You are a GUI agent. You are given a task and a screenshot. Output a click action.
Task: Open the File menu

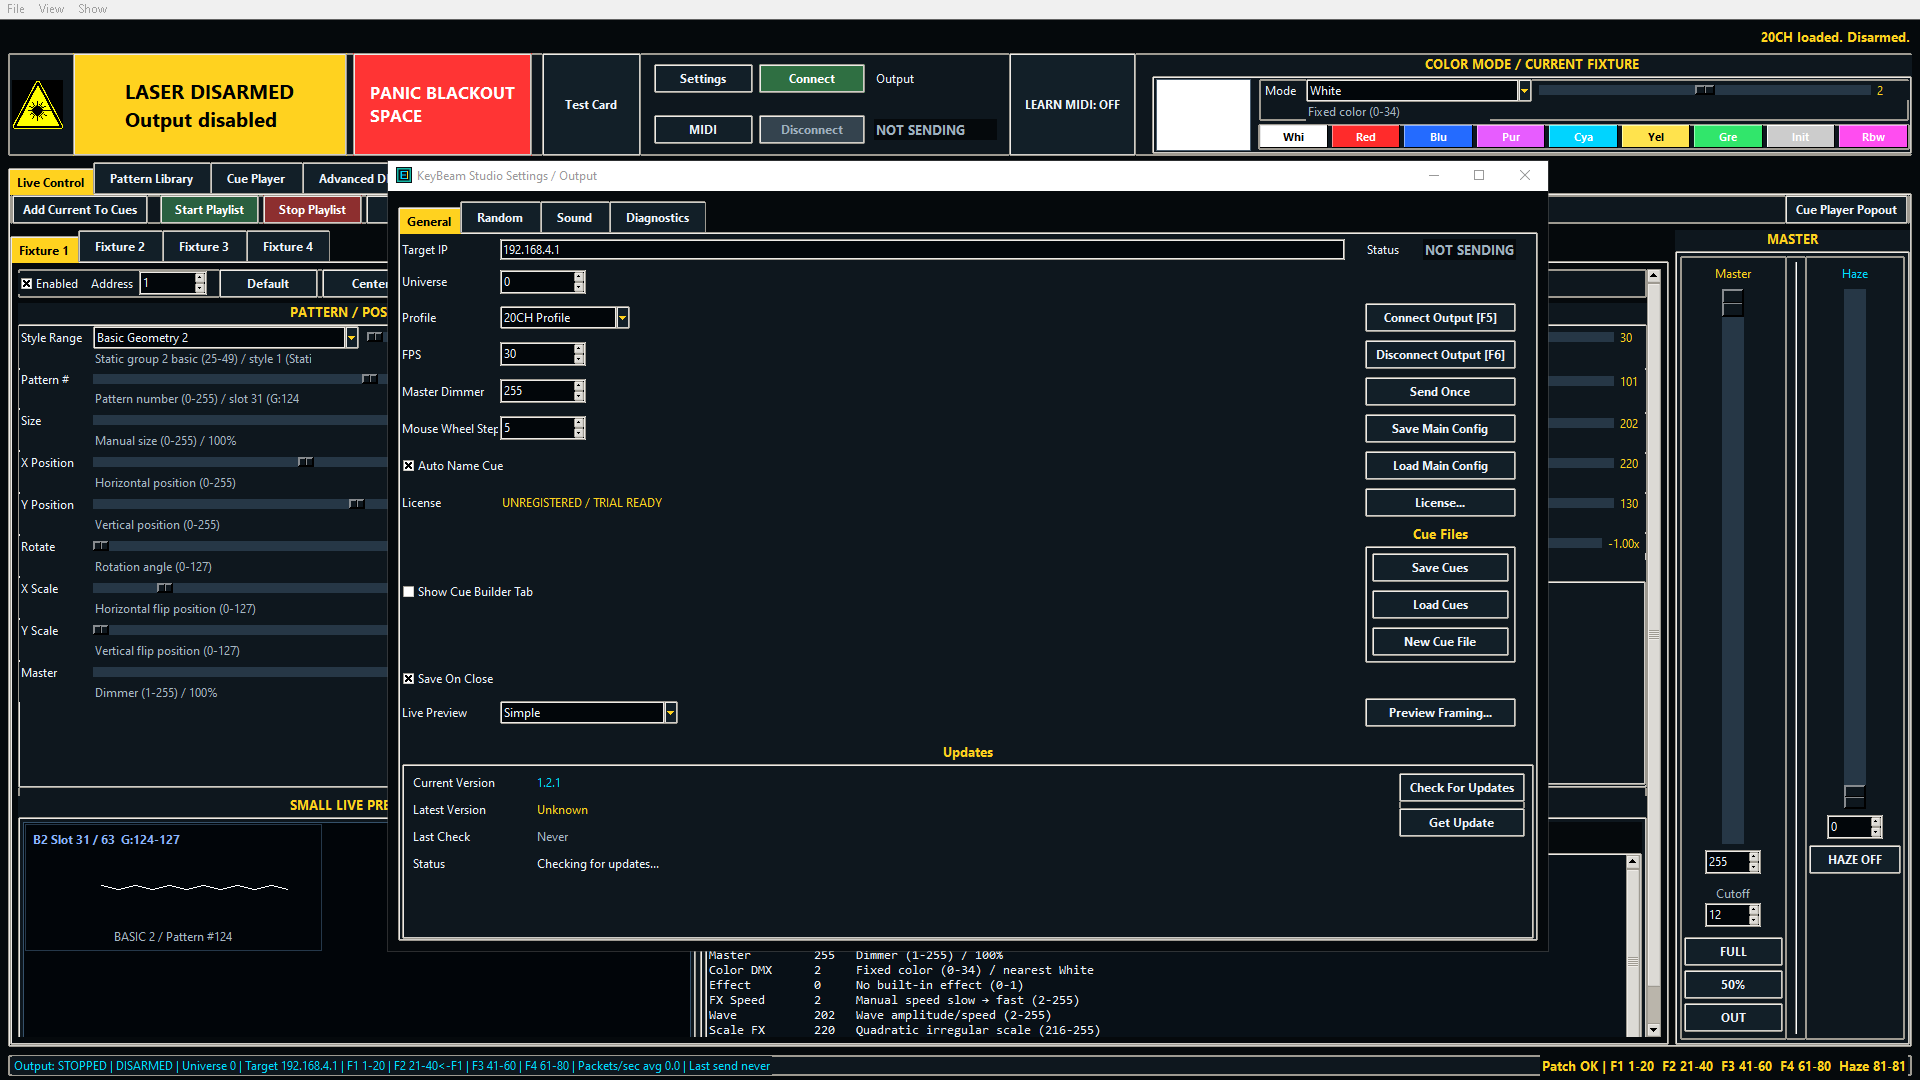click(16, 9)
